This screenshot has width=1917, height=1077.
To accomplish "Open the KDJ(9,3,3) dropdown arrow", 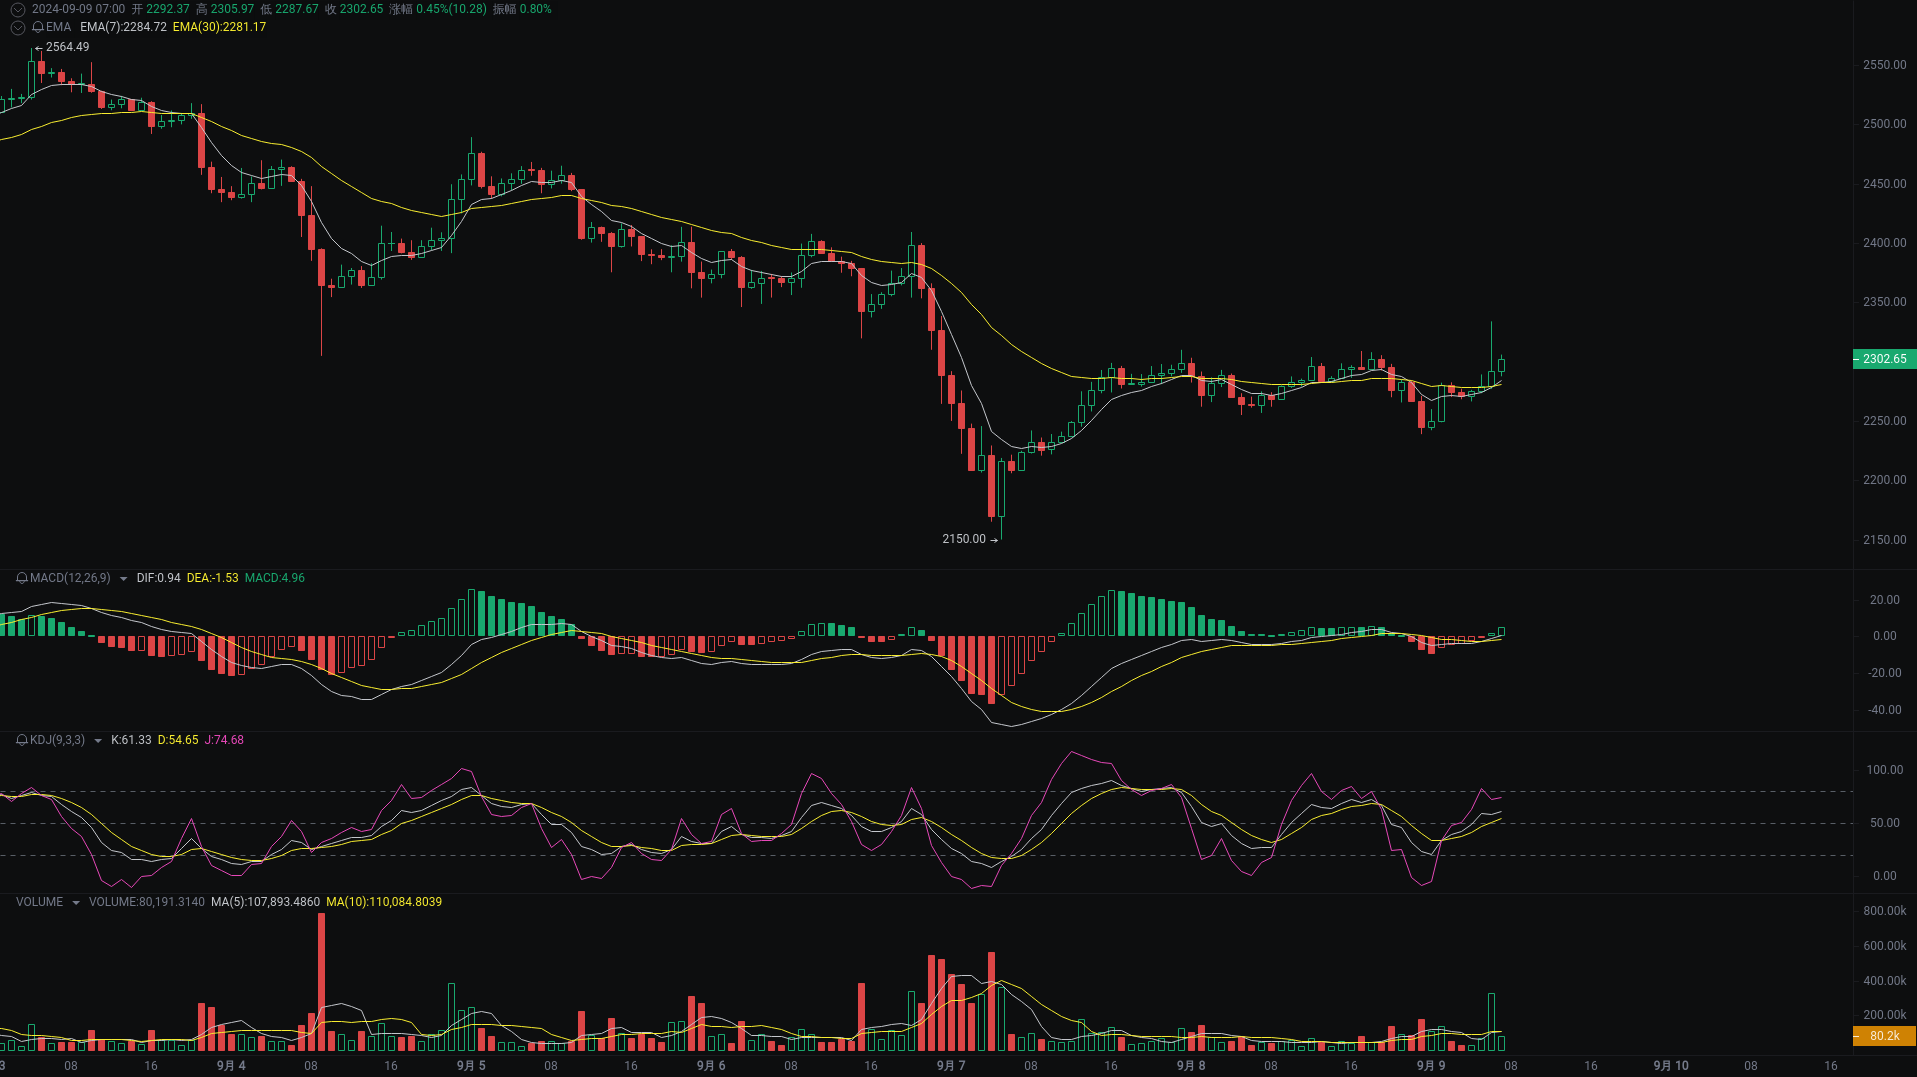I will coord(96,740).
